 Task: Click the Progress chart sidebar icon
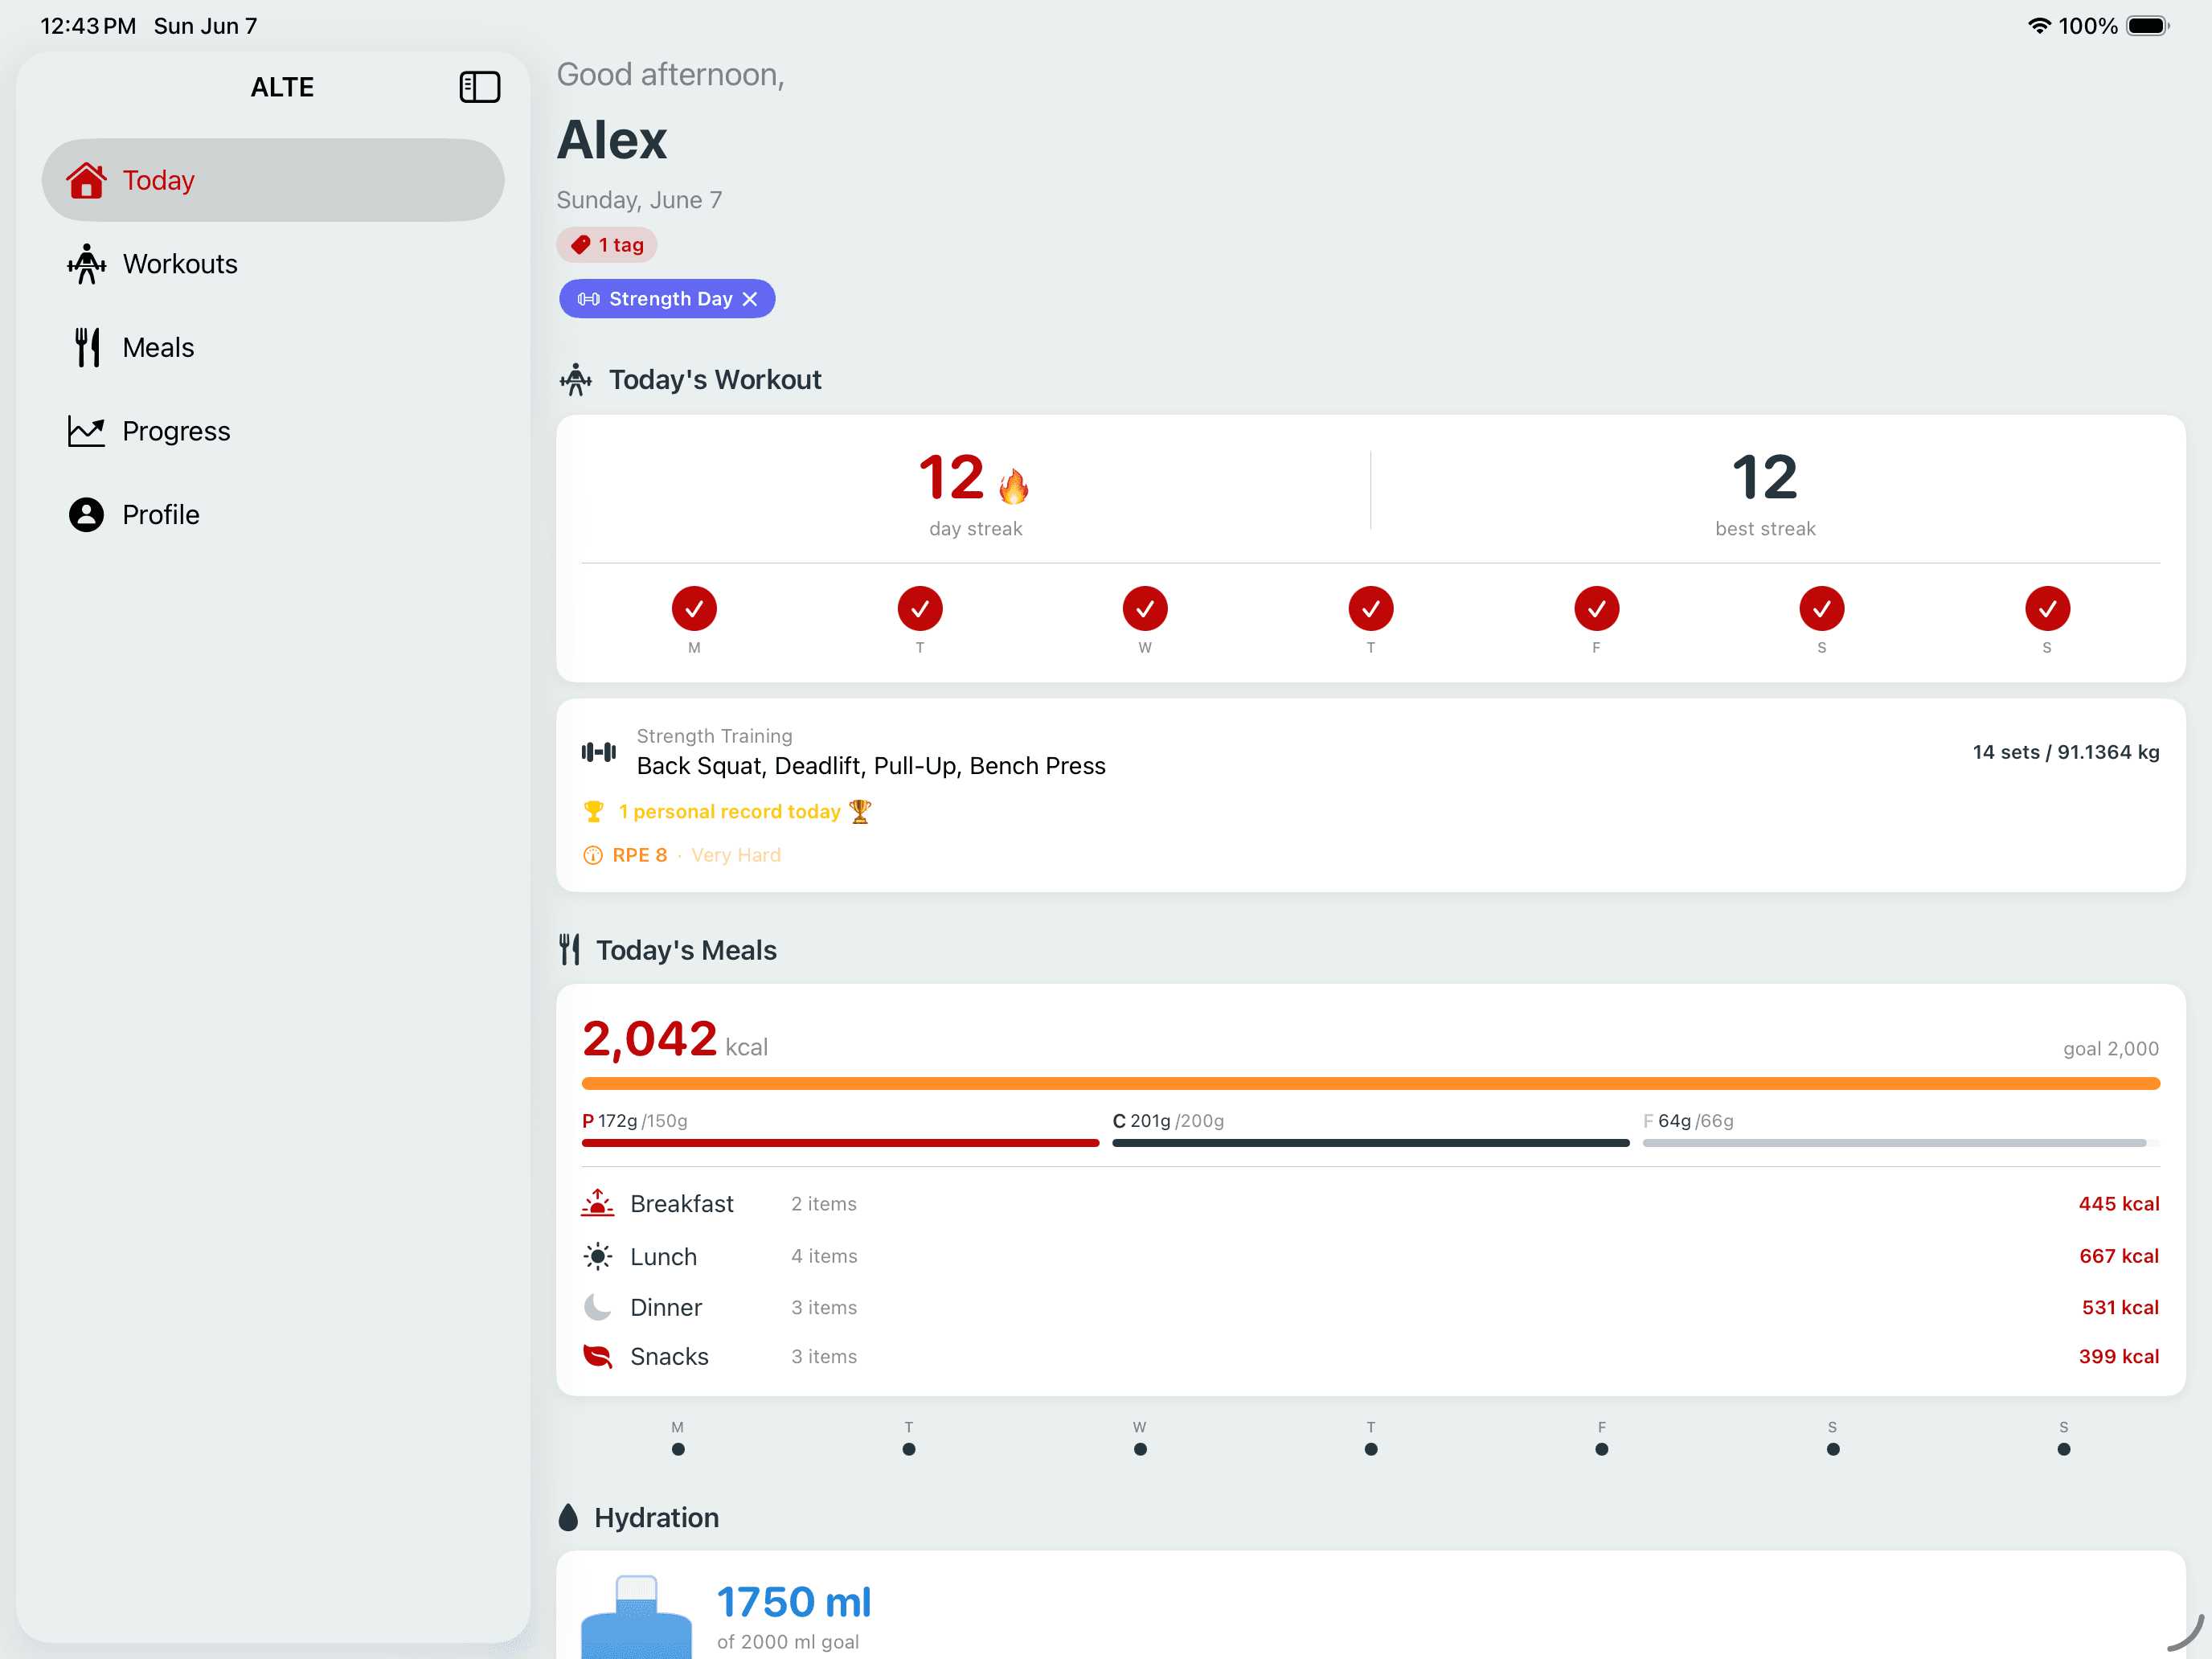click(x=87, y=431)
